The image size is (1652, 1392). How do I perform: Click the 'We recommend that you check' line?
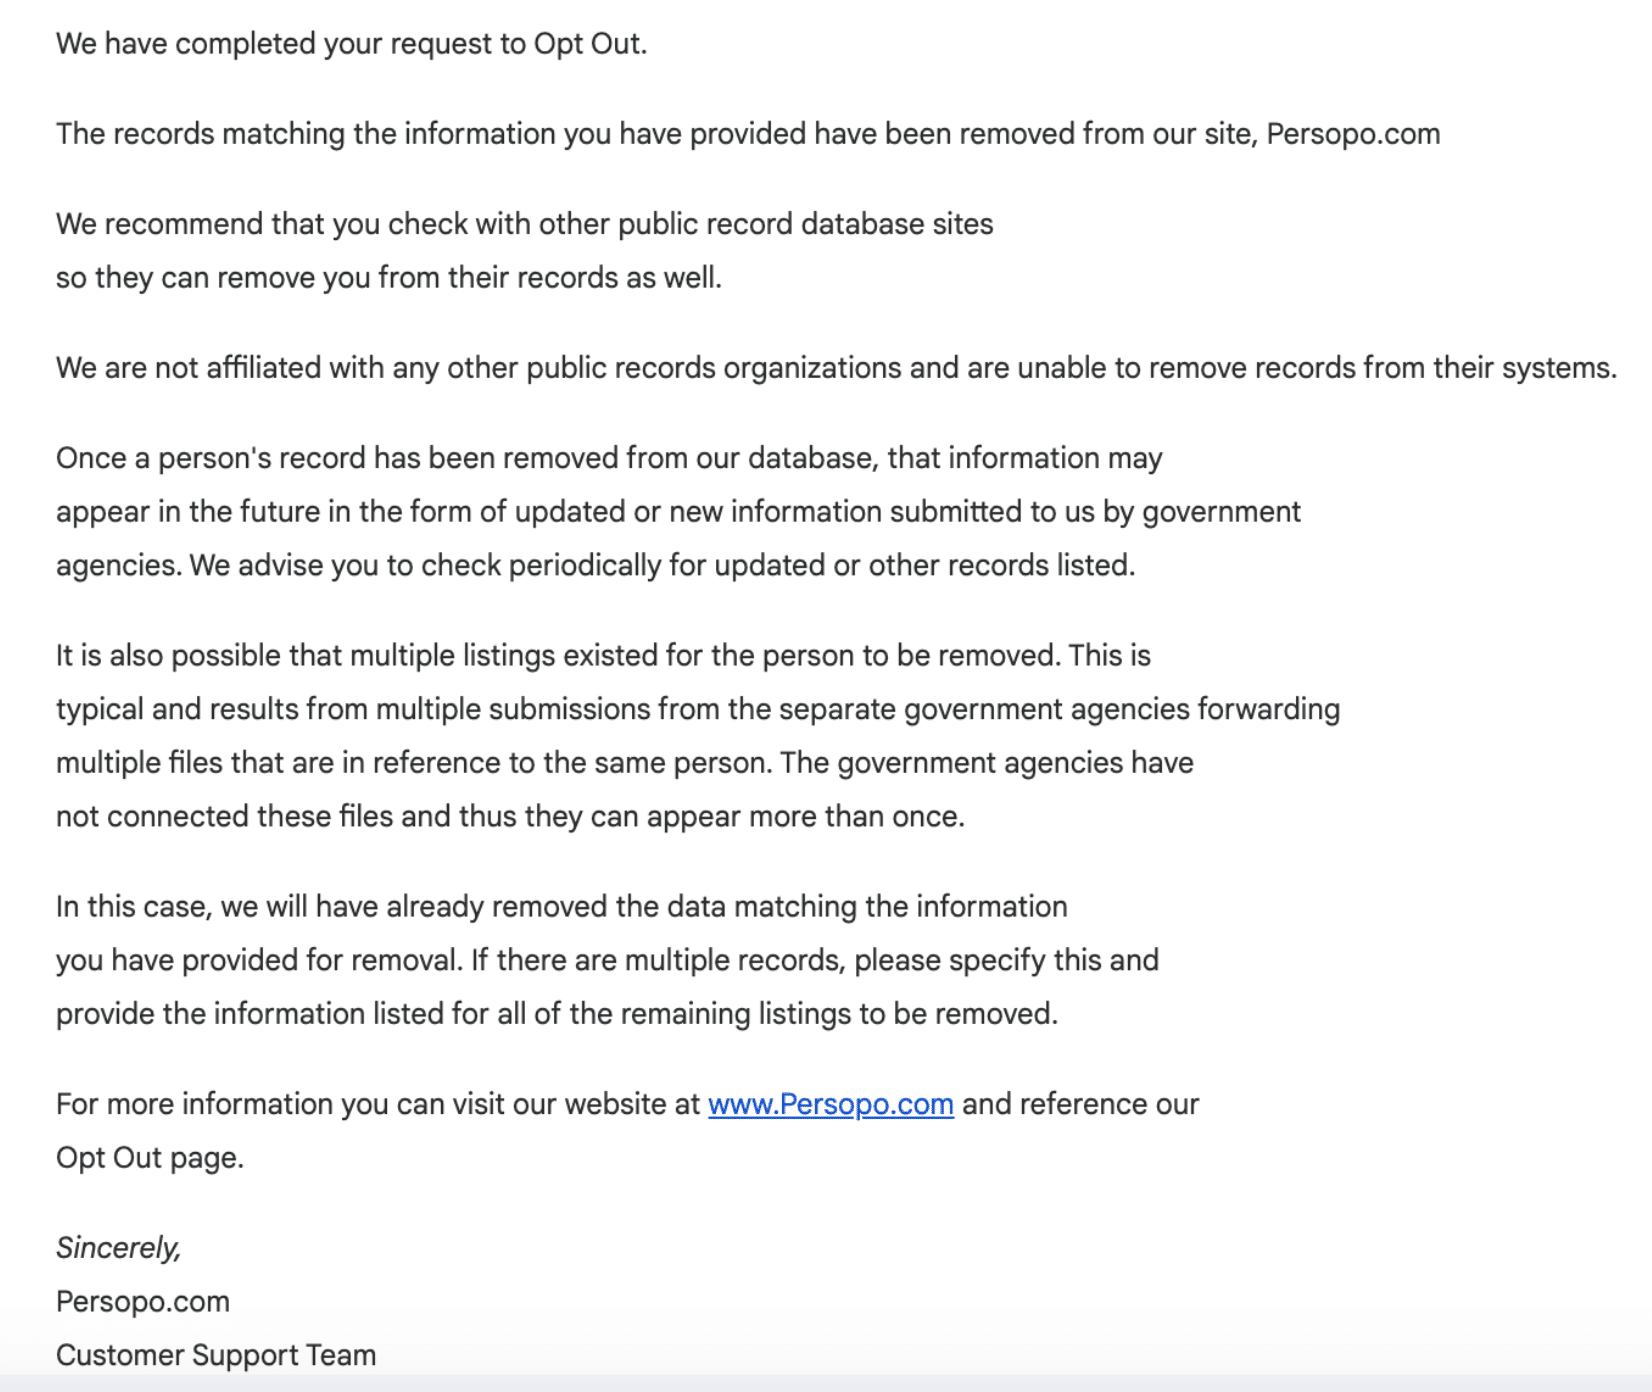(524, 224)
